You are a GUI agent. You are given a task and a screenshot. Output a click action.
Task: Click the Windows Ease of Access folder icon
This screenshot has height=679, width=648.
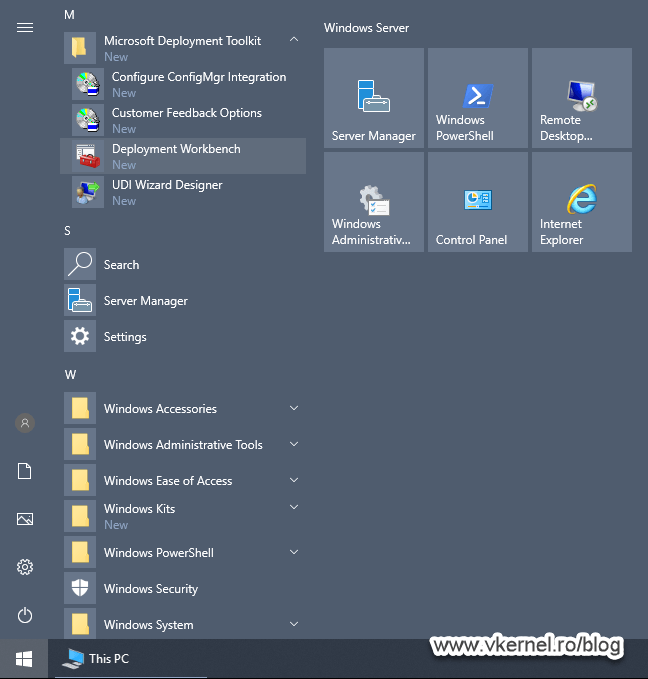pyautogui.click(x=80, y=480)
